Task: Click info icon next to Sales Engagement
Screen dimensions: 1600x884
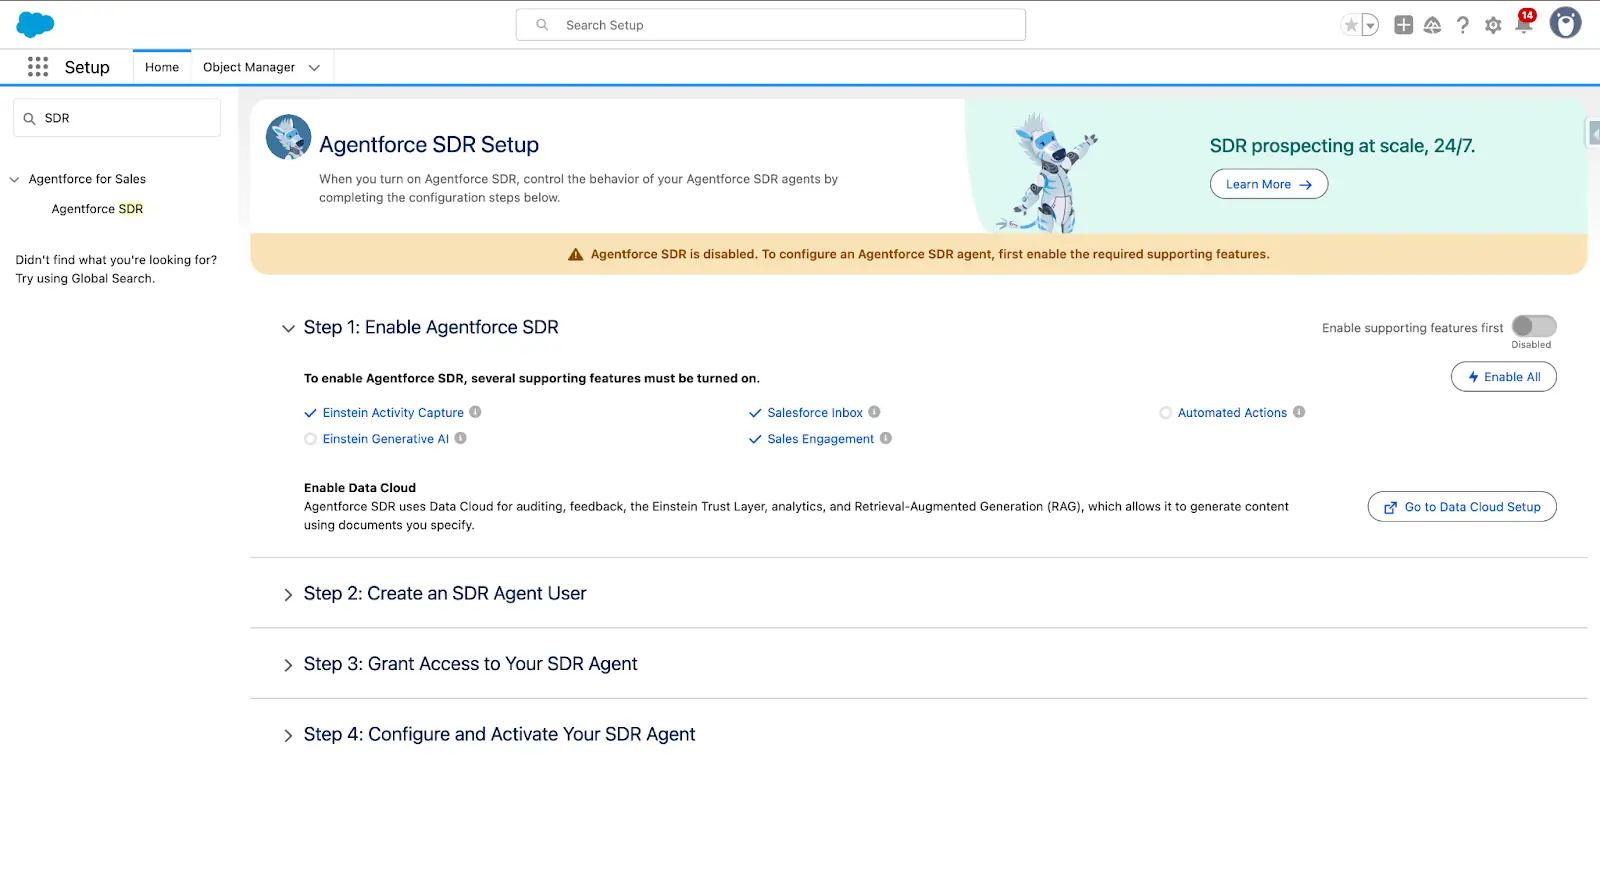Action: point(885,438)
